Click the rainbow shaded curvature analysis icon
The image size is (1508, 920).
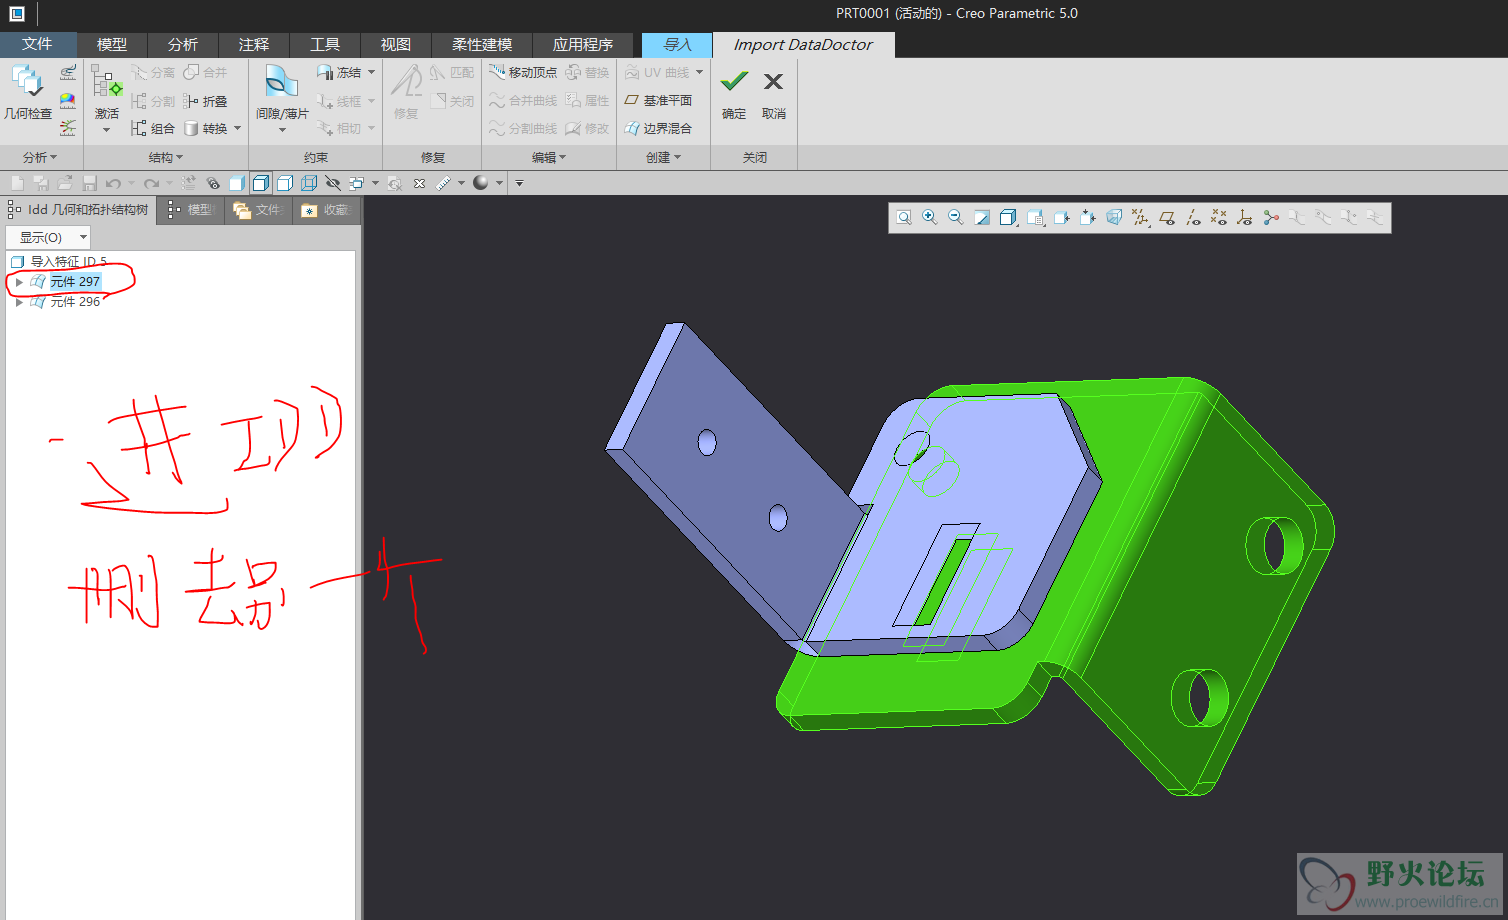[x=68, y=100]
